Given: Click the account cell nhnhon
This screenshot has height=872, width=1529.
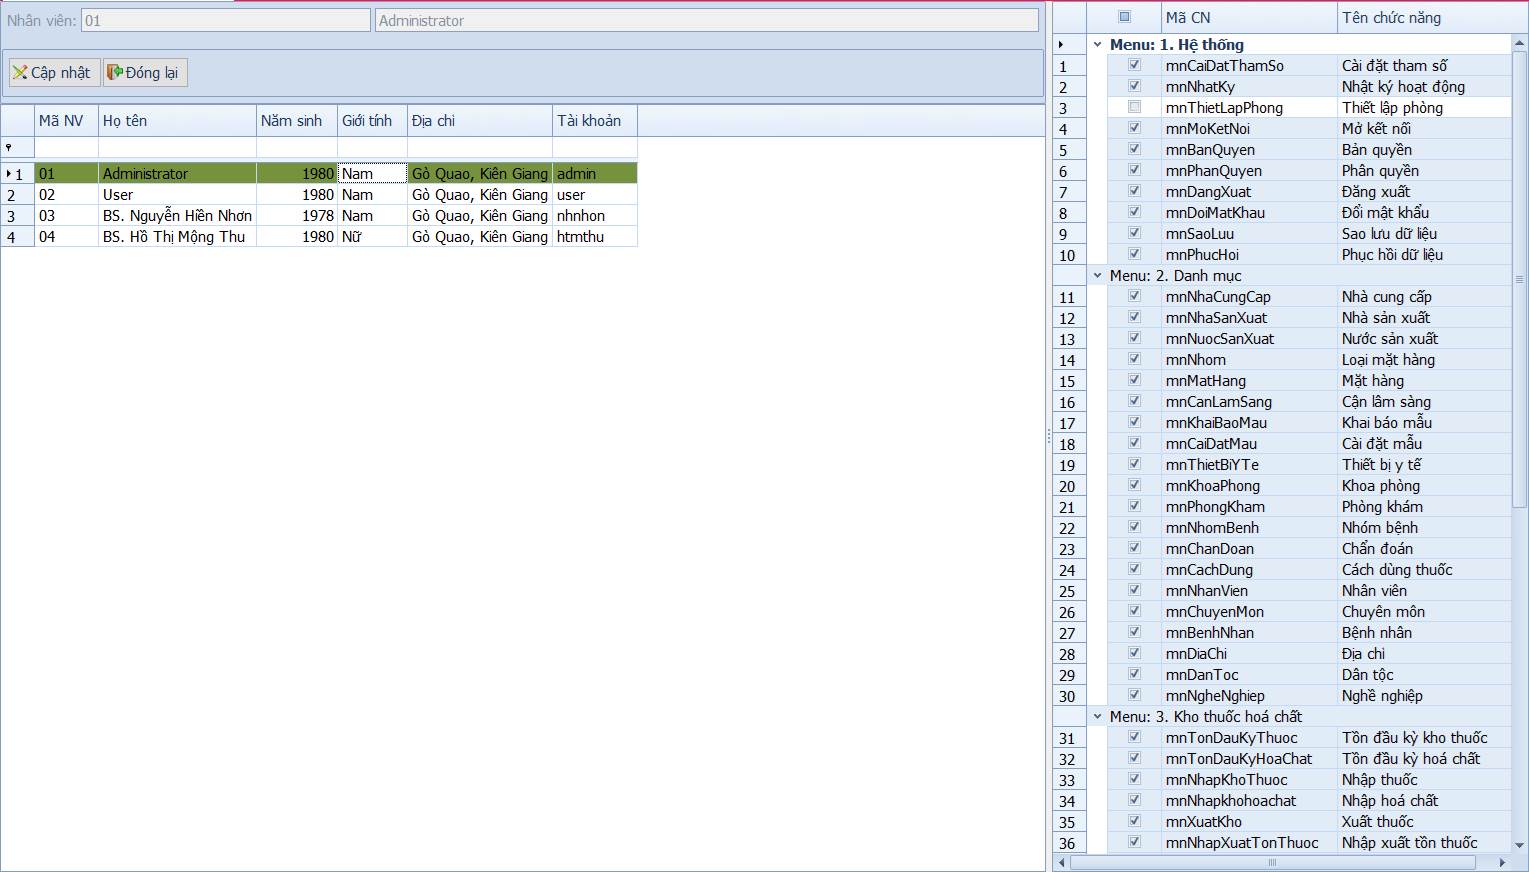Looking at the screenshot, I should (x=595, y=215).
